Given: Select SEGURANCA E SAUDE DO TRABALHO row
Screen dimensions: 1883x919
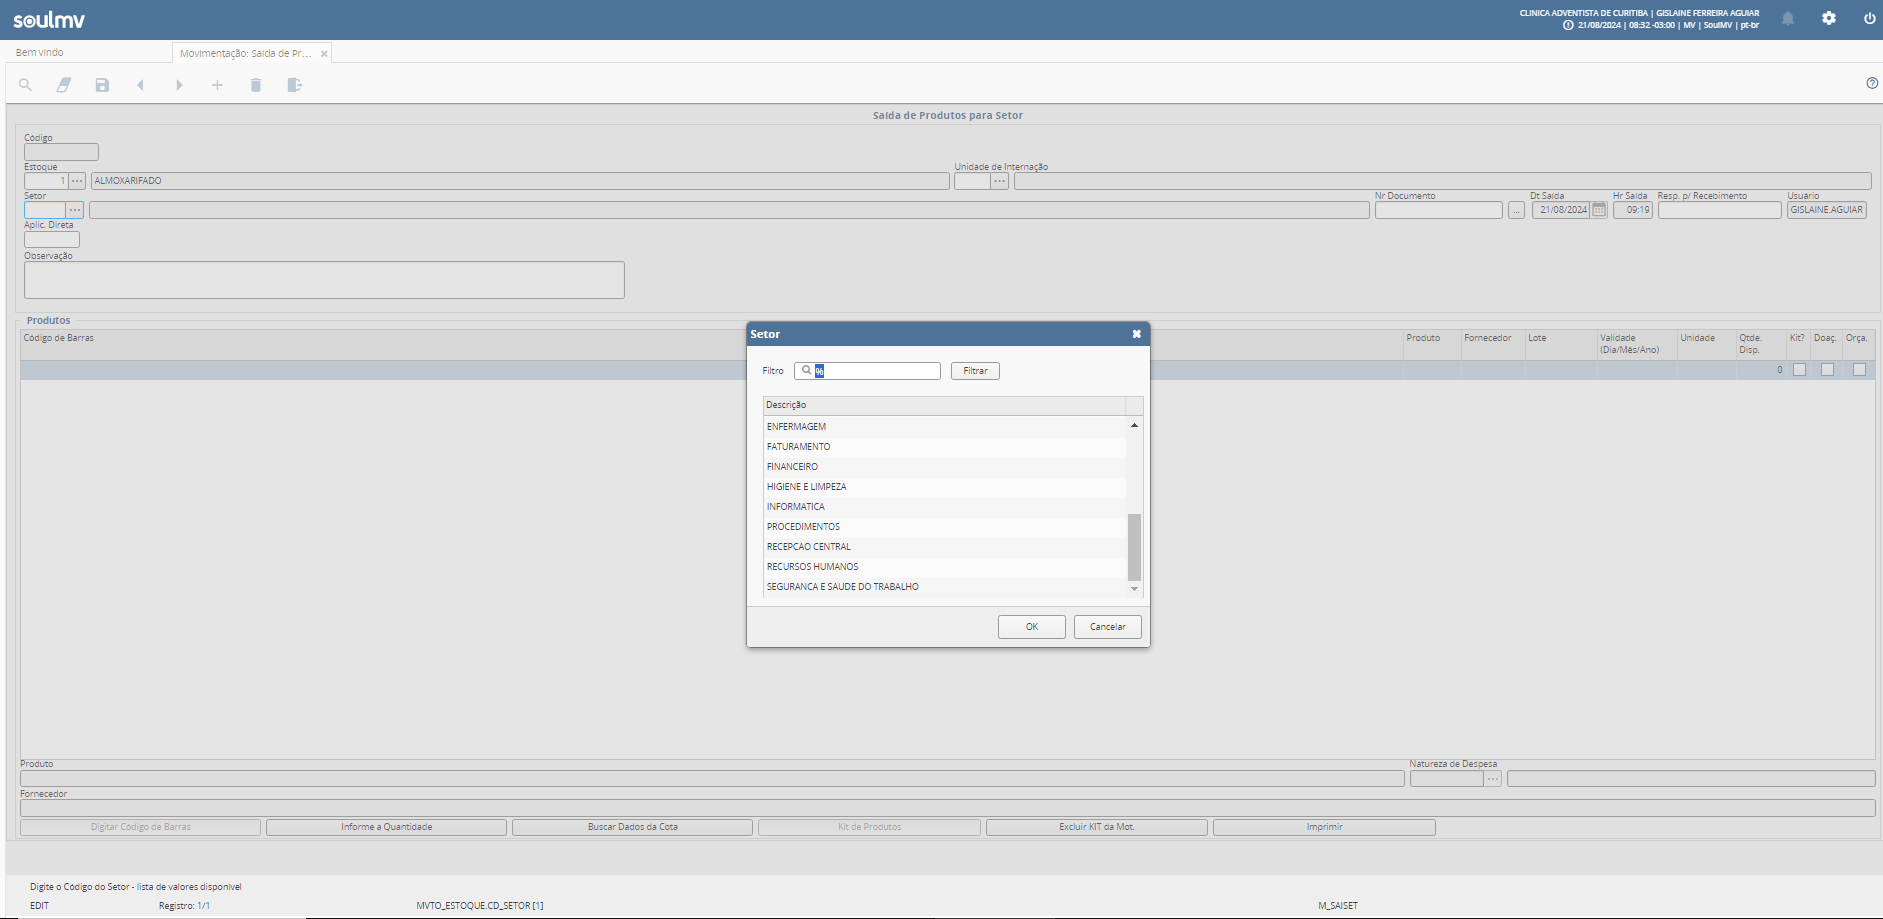Looking at the screenshot, I should click(x=945, y=587).
